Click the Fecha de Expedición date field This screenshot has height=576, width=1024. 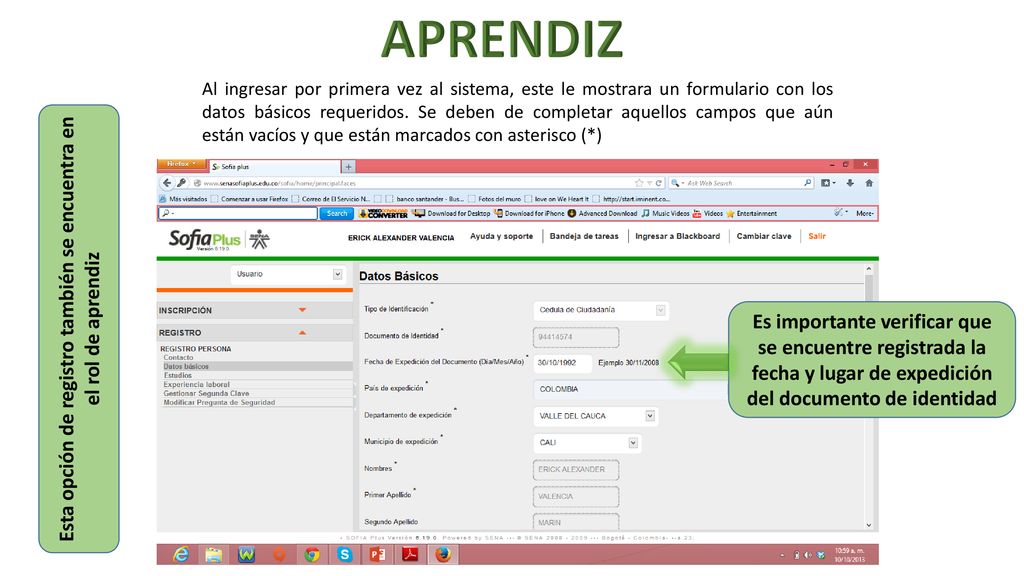(562, 362)
